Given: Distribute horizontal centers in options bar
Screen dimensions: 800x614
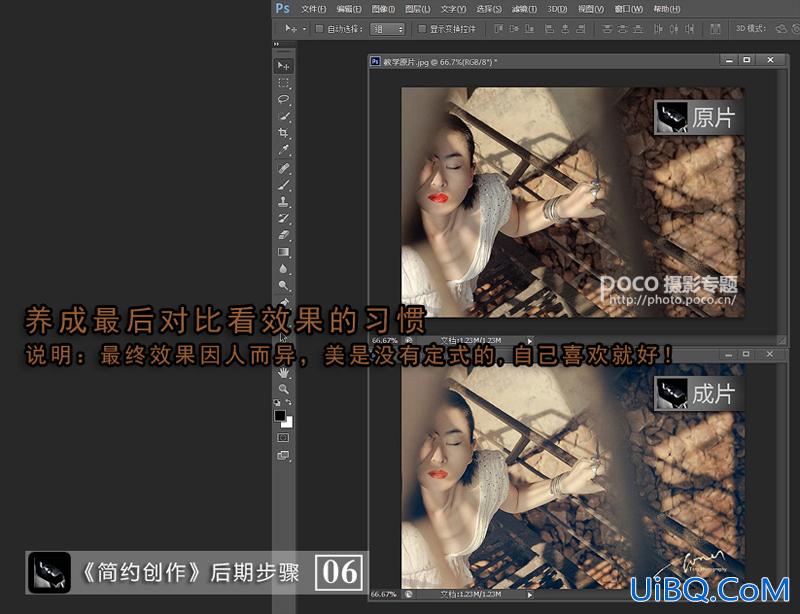Looking at the screenshot, I should (674, 29).
